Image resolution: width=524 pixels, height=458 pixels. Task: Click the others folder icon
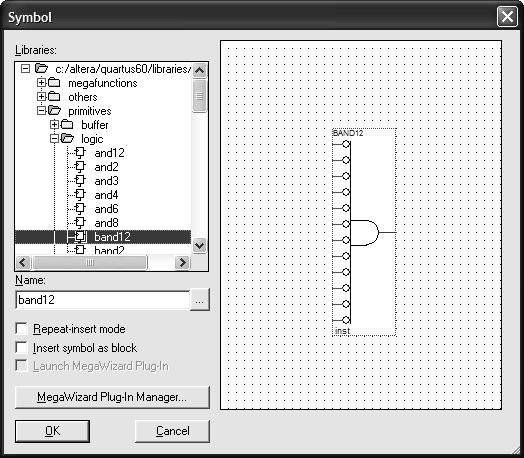tap(54, 97)
